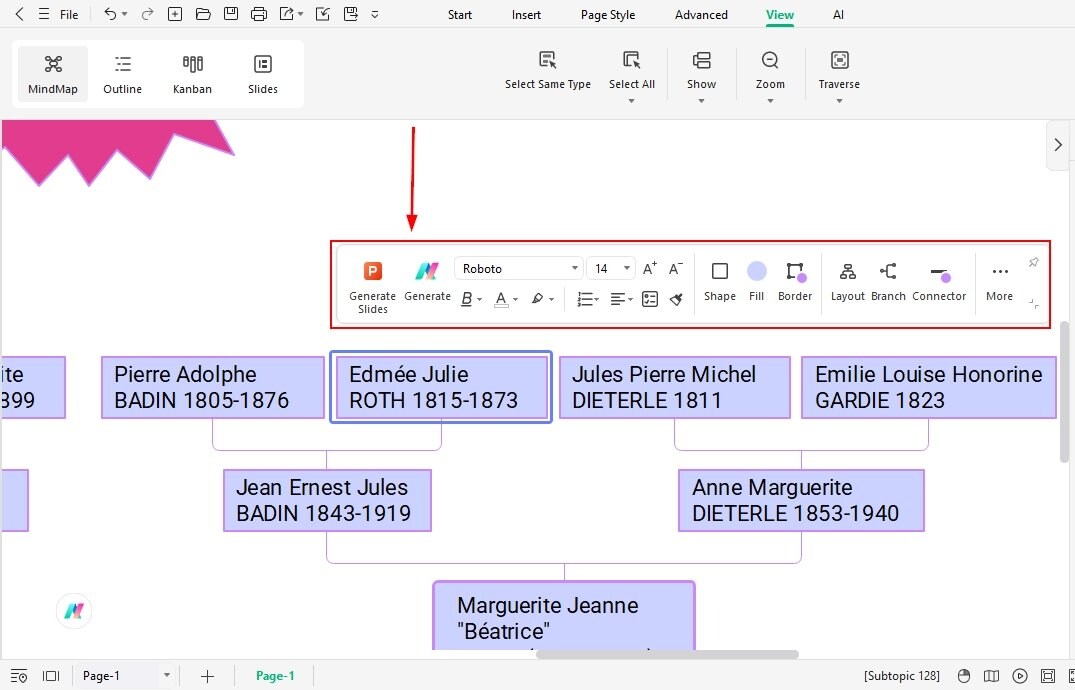Select the Connector tool
1075x690 pixels.
pyautogui.click(x=939, y=280)
